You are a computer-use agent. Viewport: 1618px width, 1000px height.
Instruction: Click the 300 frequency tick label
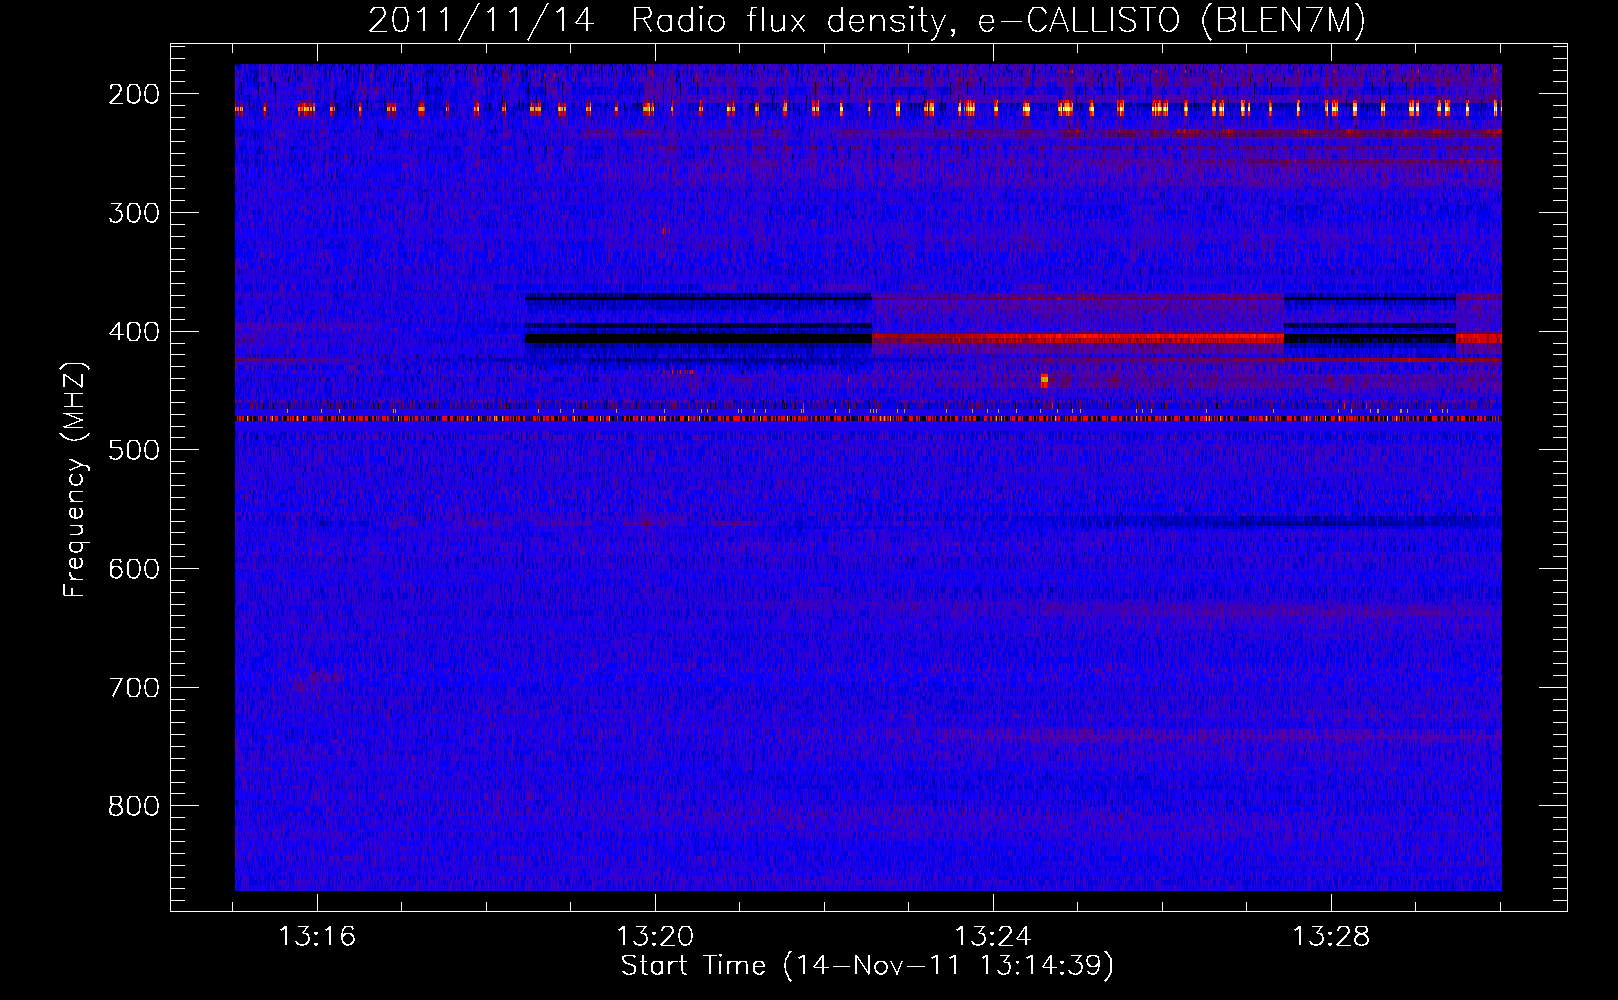pos(133,213)
